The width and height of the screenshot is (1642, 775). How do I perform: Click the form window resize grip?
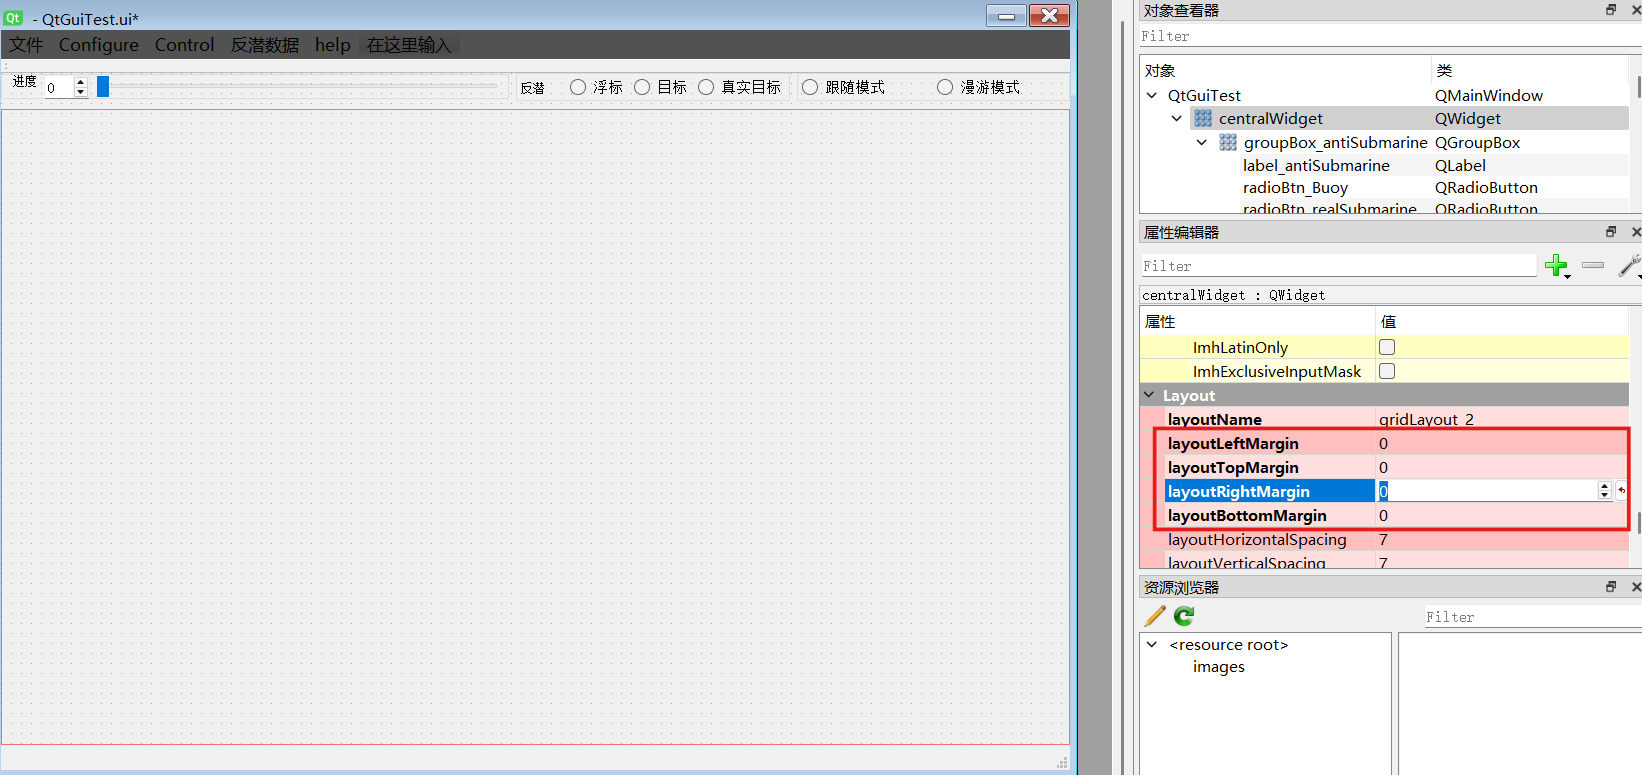click(1062, 763)
